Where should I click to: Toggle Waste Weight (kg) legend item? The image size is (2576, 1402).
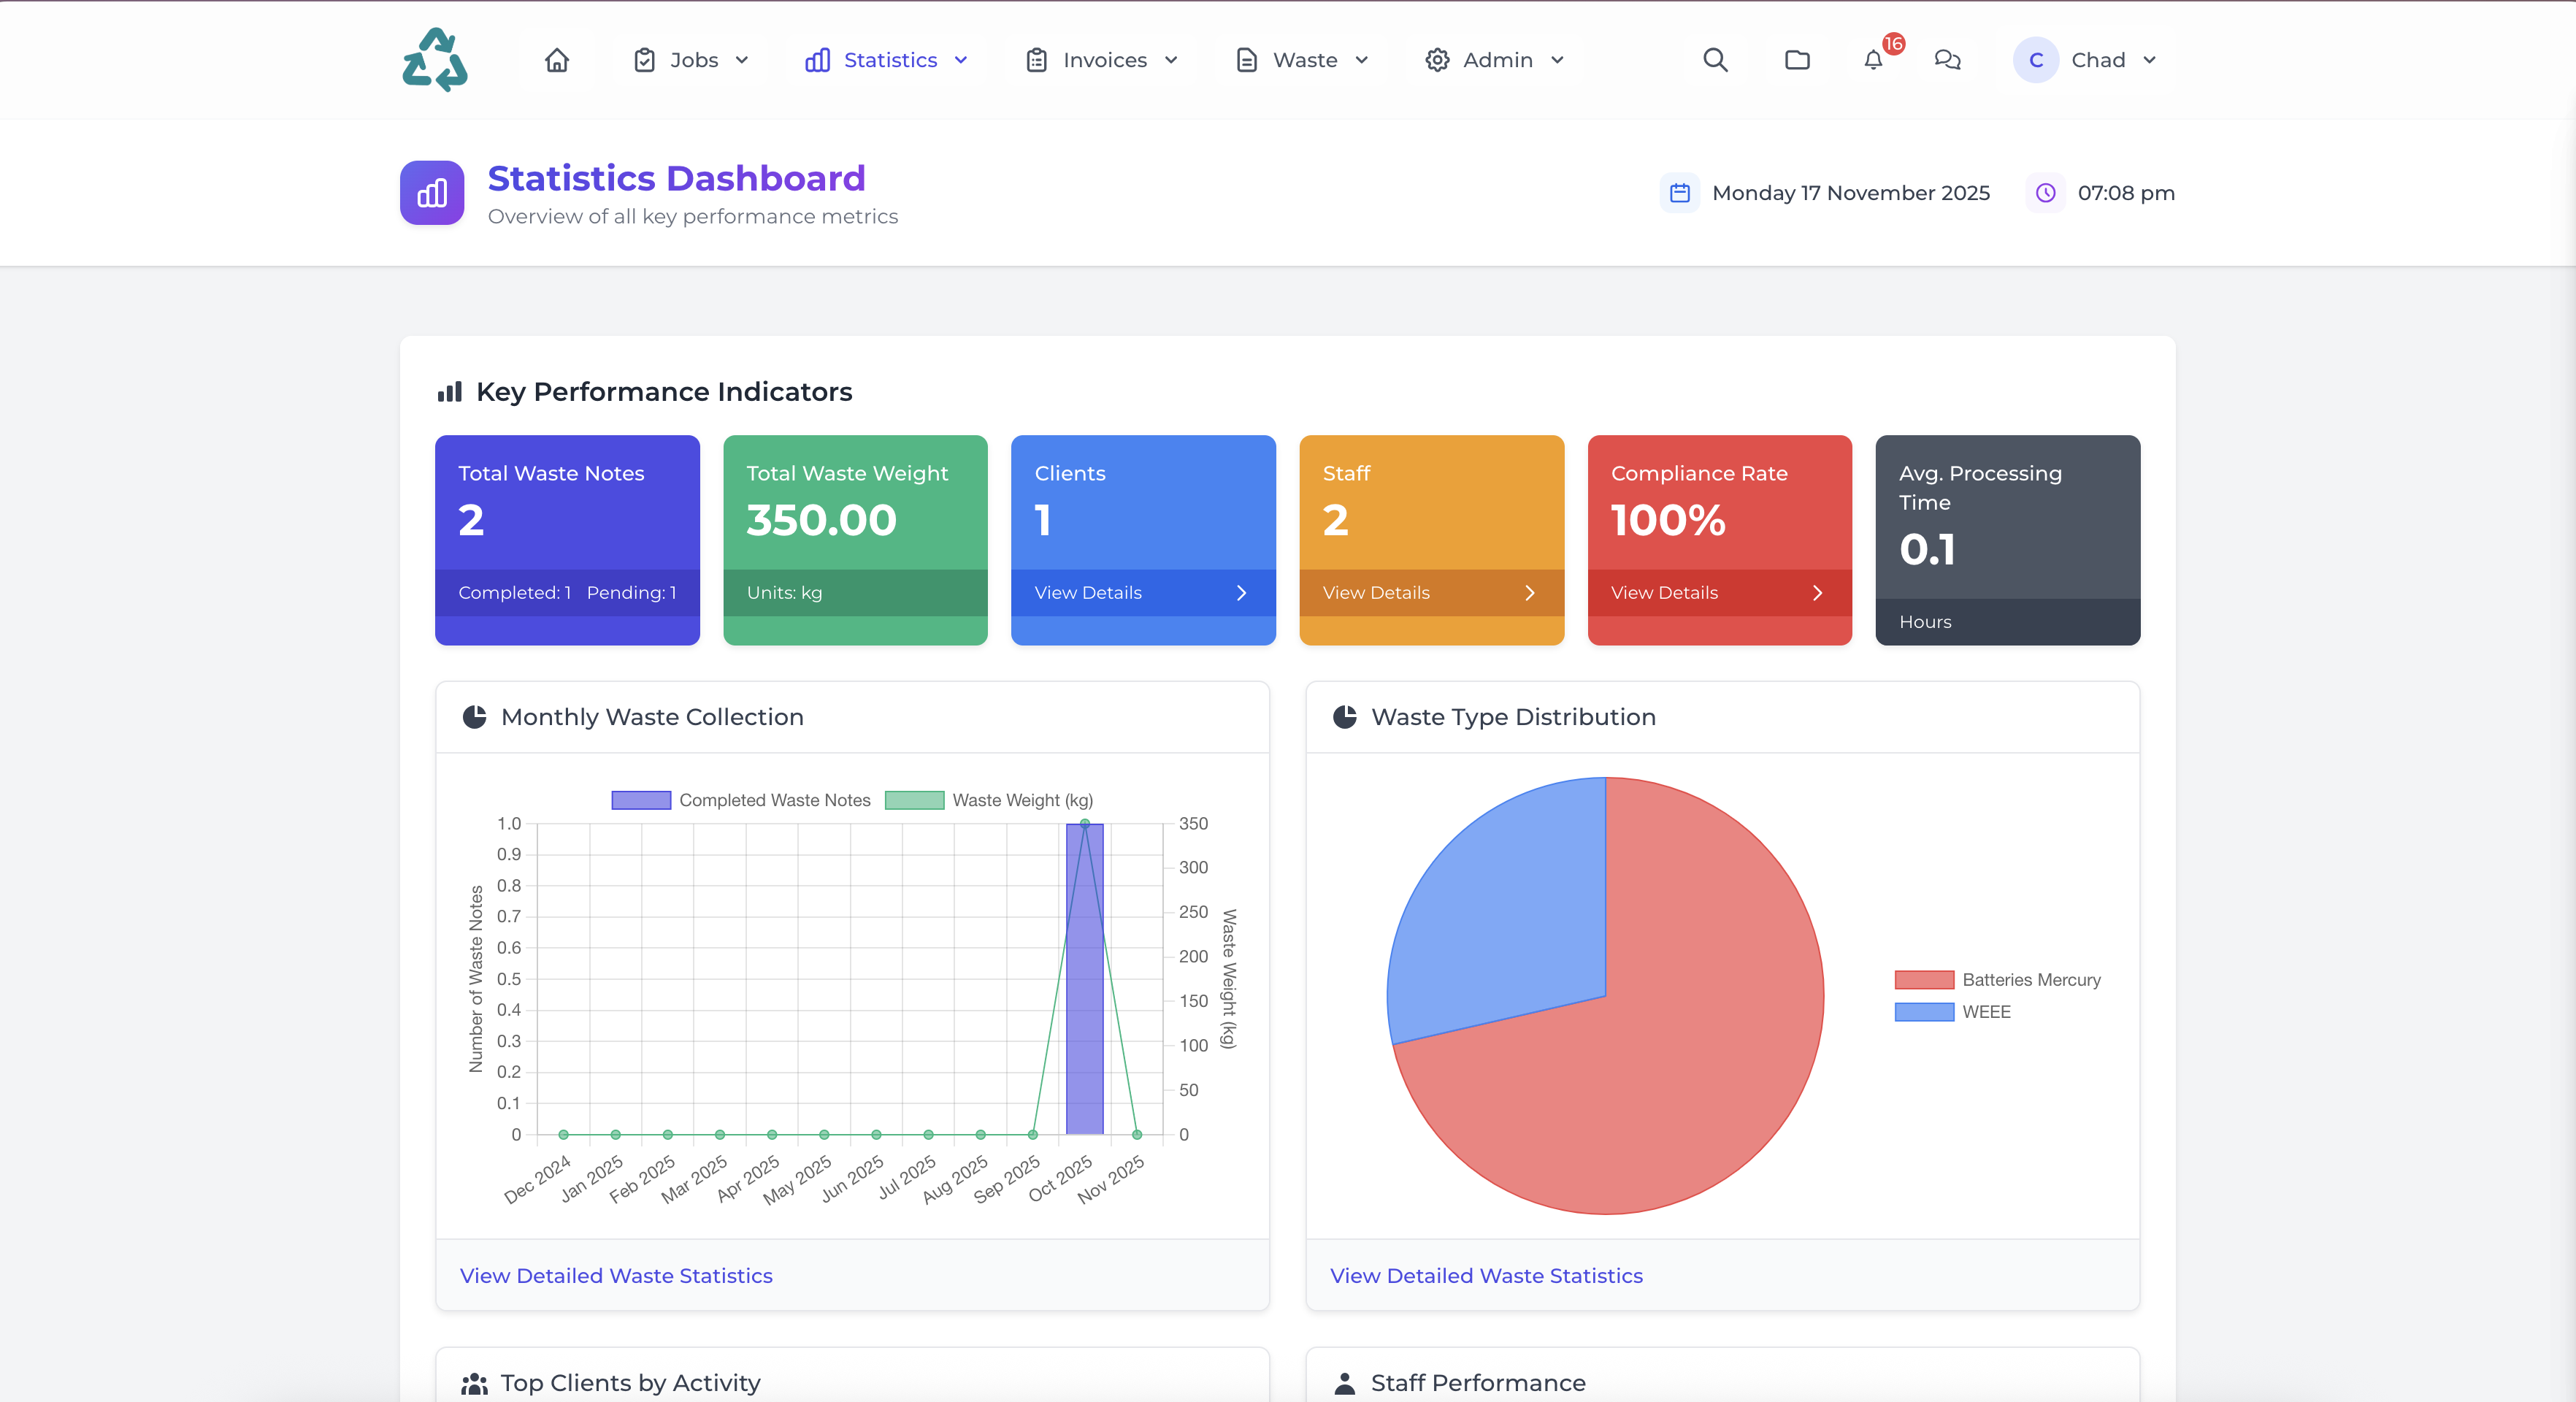pos(1022,800)
